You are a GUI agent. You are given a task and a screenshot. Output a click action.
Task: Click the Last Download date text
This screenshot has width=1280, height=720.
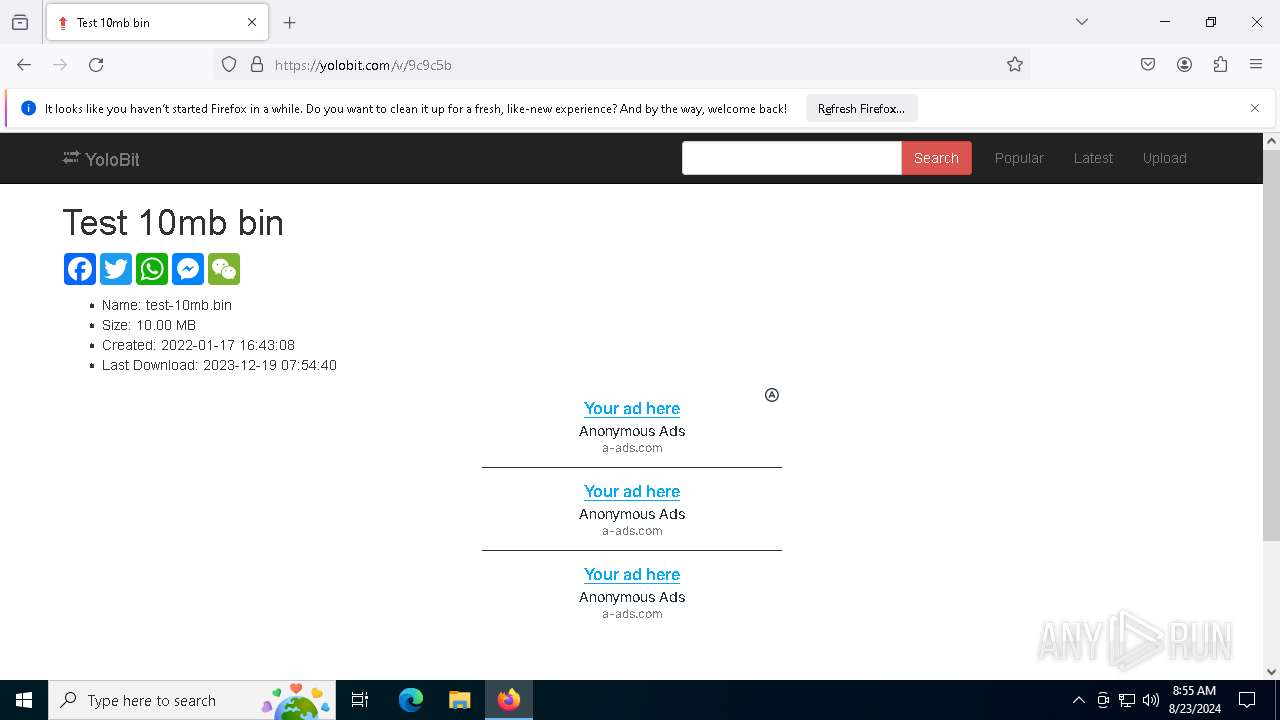[219, 365]
